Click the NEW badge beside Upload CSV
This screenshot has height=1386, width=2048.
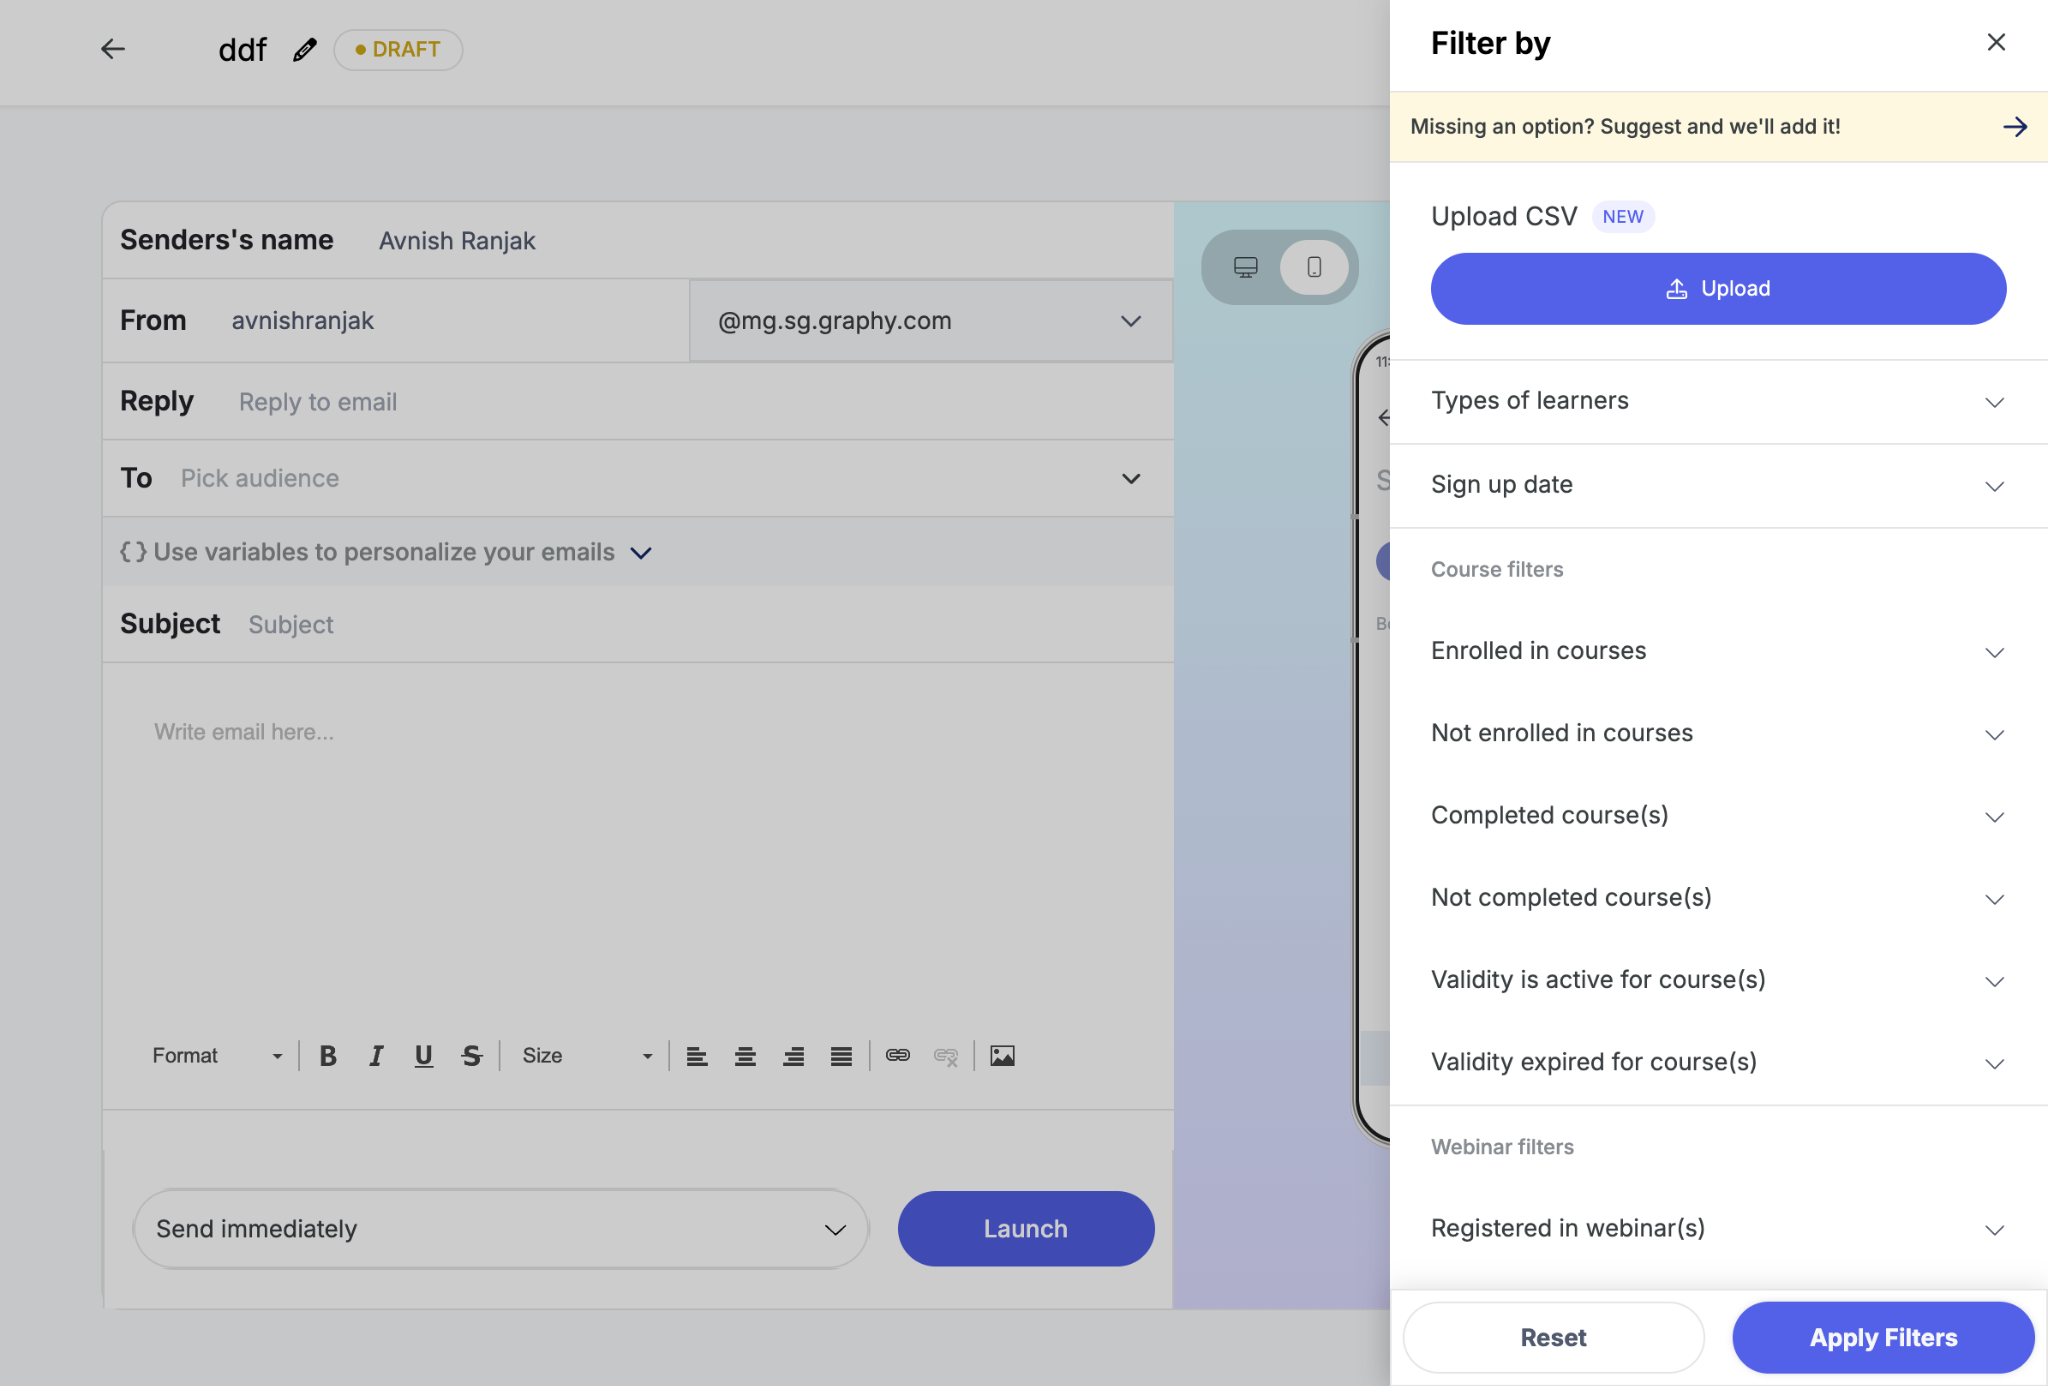point(1623,217)
